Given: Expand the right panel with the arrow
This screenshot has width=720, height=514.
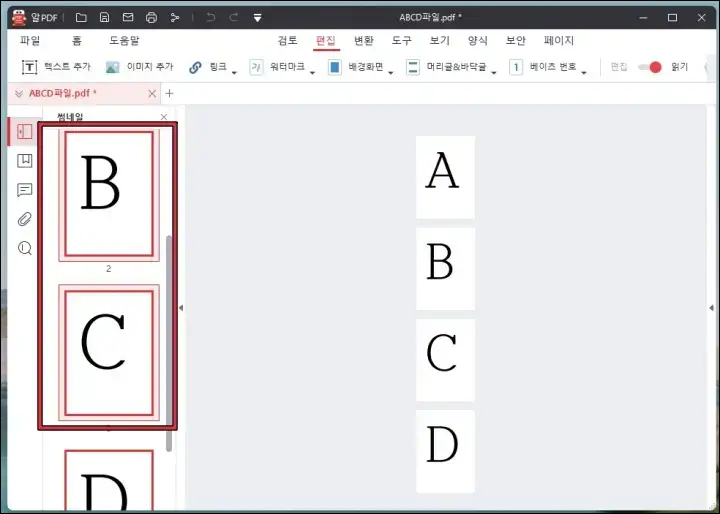Looking at the screenshot, I should pos(711,308).
